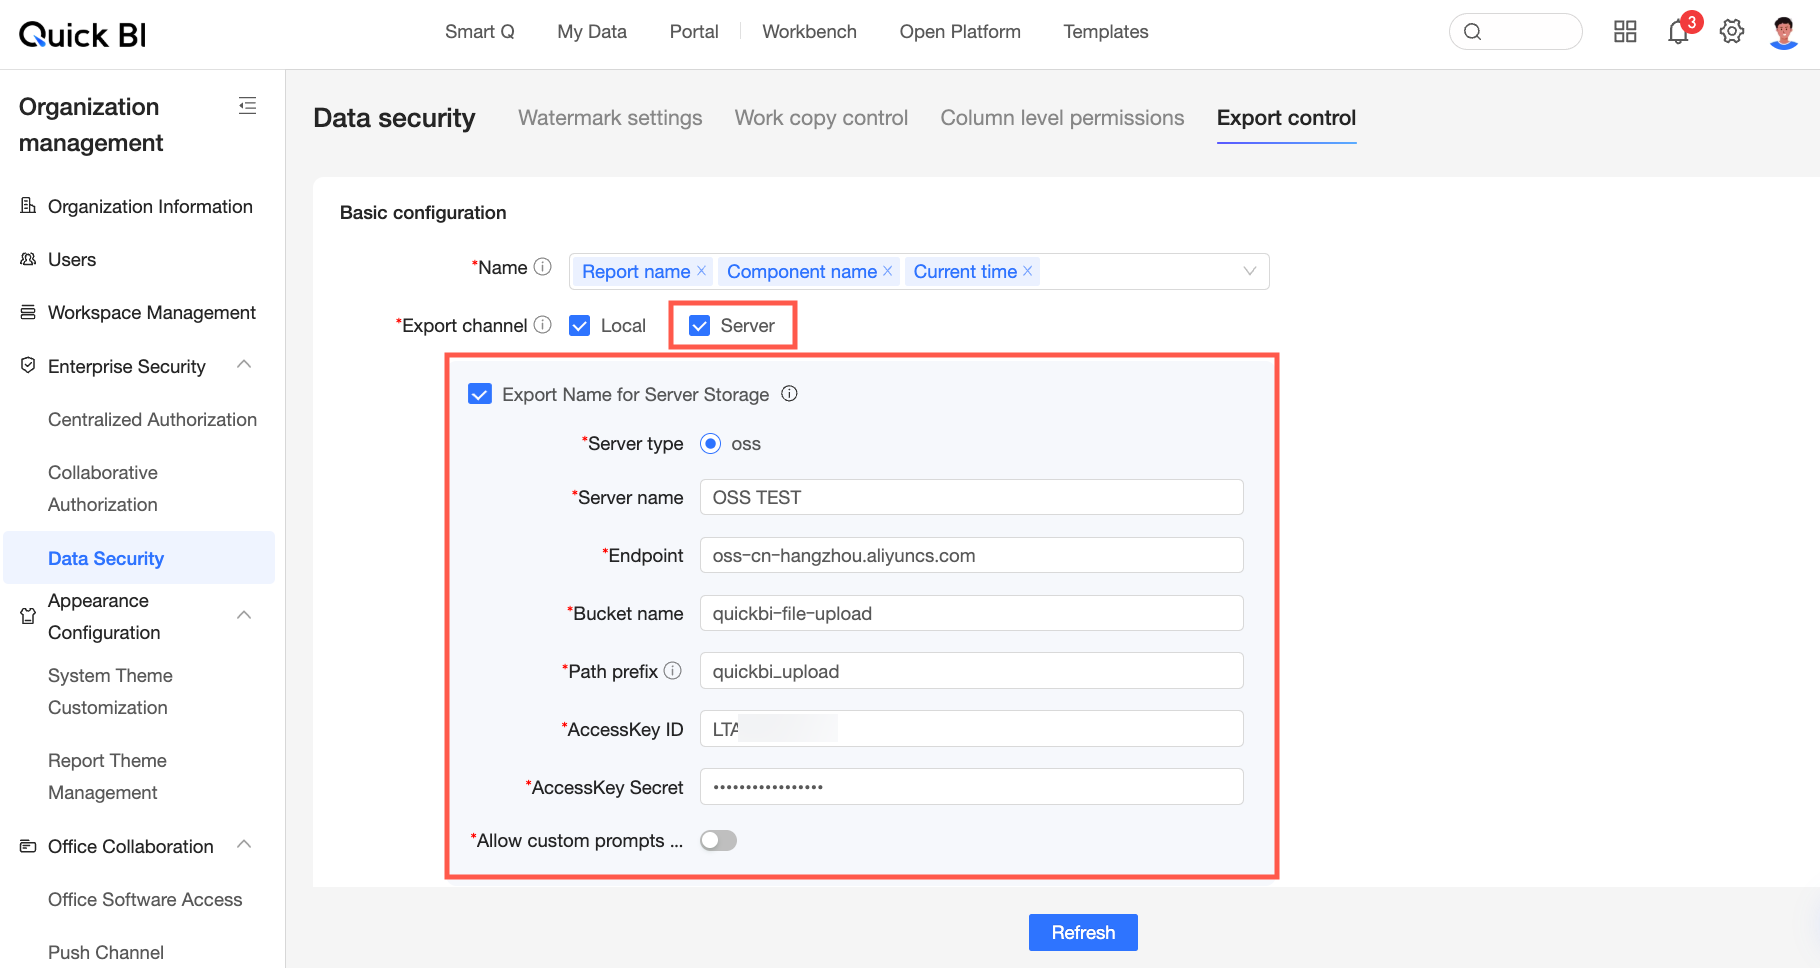Expand the Name field dropdown arrow

[x=1249, y=271]
